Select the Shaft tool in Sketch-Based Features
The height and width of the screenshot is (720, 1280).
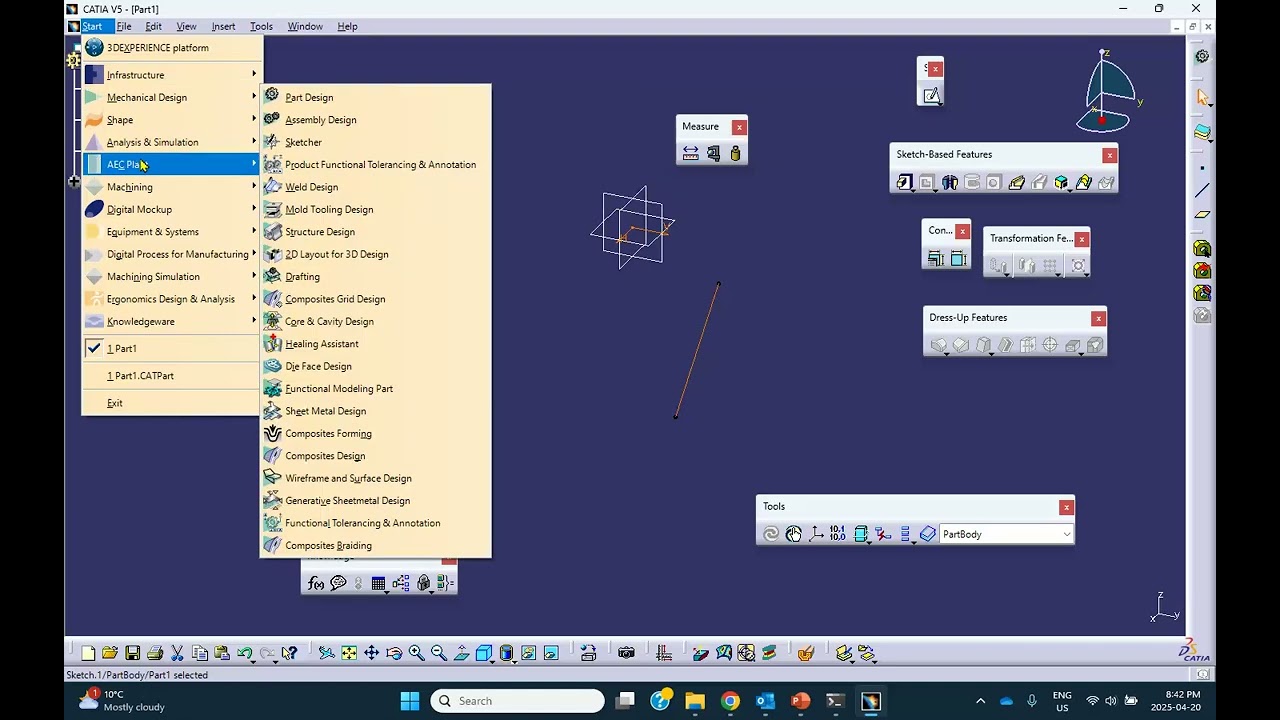click(x=950, y=182)
